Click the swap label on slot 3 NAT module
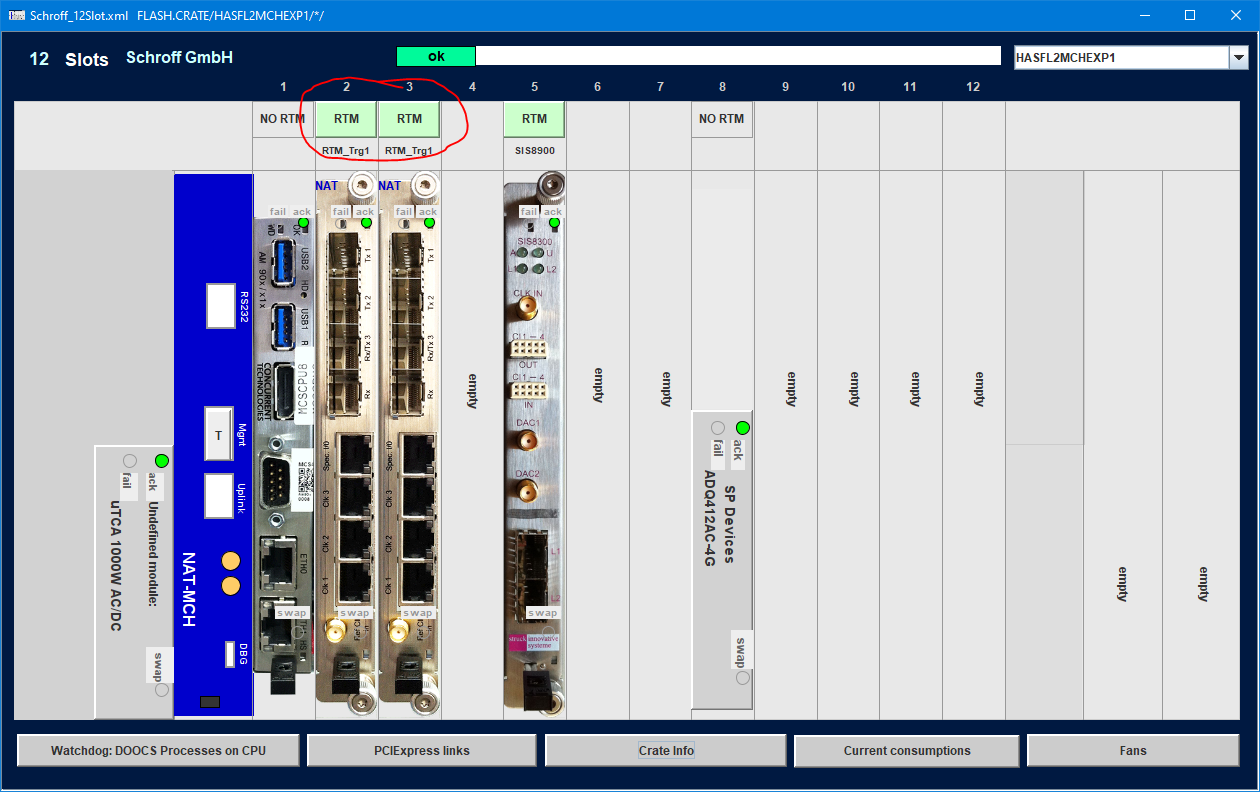 pyautogui.click(x=418, y=613)
